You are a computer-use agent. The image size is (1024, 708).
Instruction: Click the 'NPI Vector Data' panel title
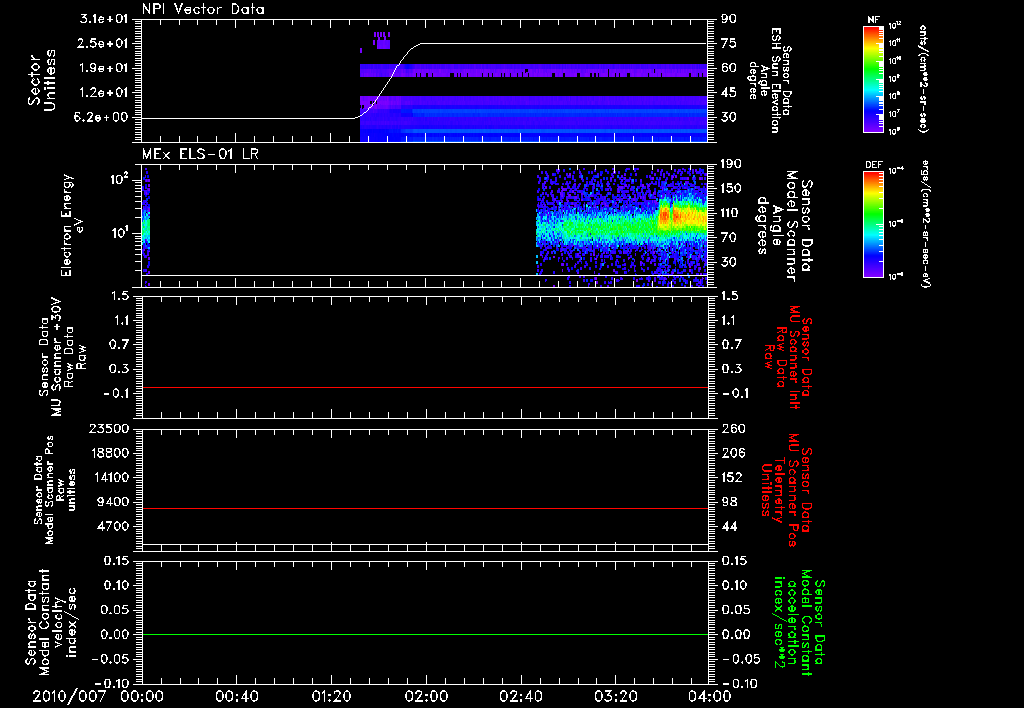coord(203,9)
